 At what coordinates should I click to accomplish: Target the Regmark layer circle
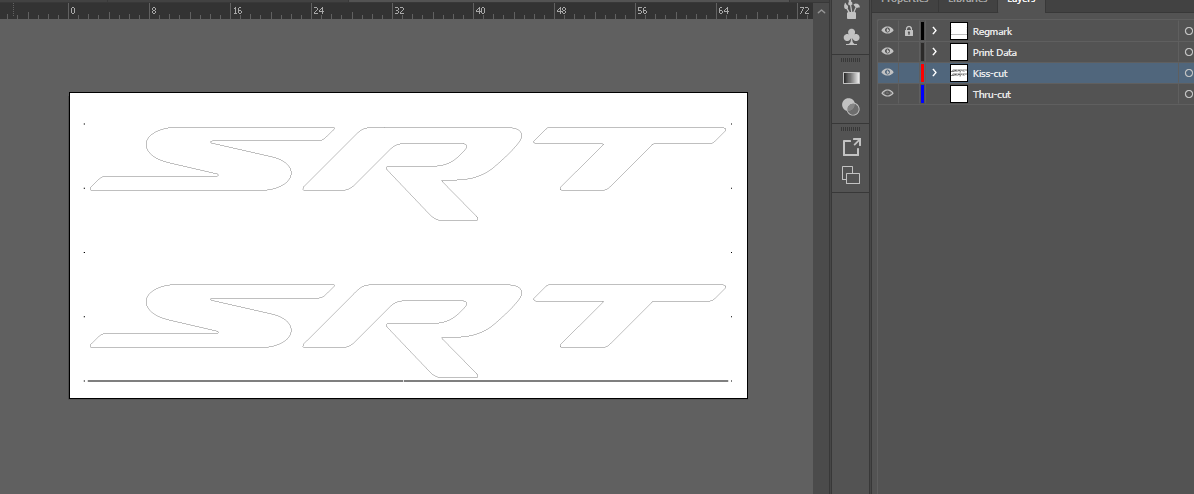1189,31
